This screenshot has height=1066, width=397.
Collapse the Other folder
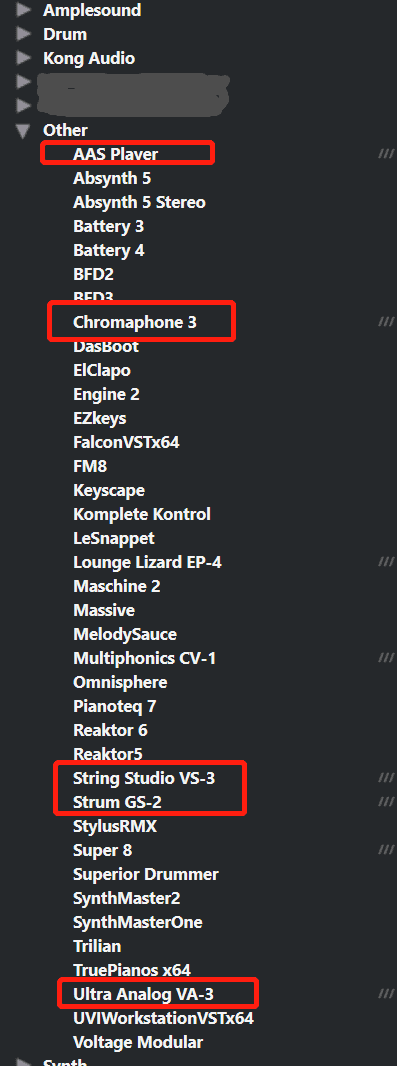coord(24,130)
